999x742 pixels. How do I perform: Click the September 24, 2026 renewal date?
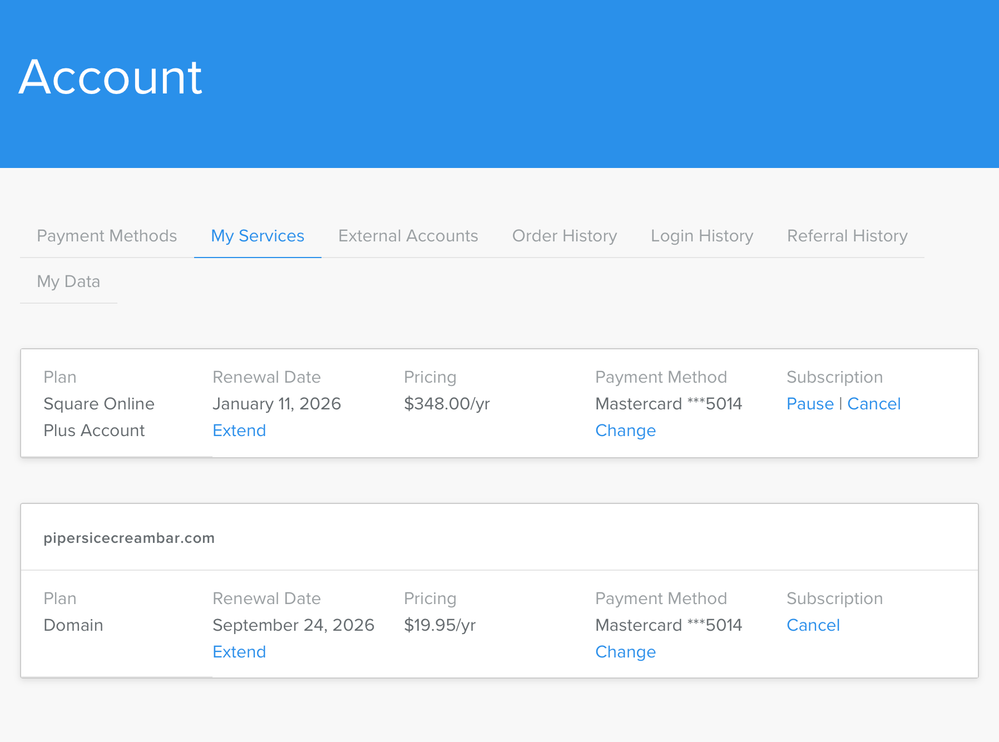[x=293, y=625]
